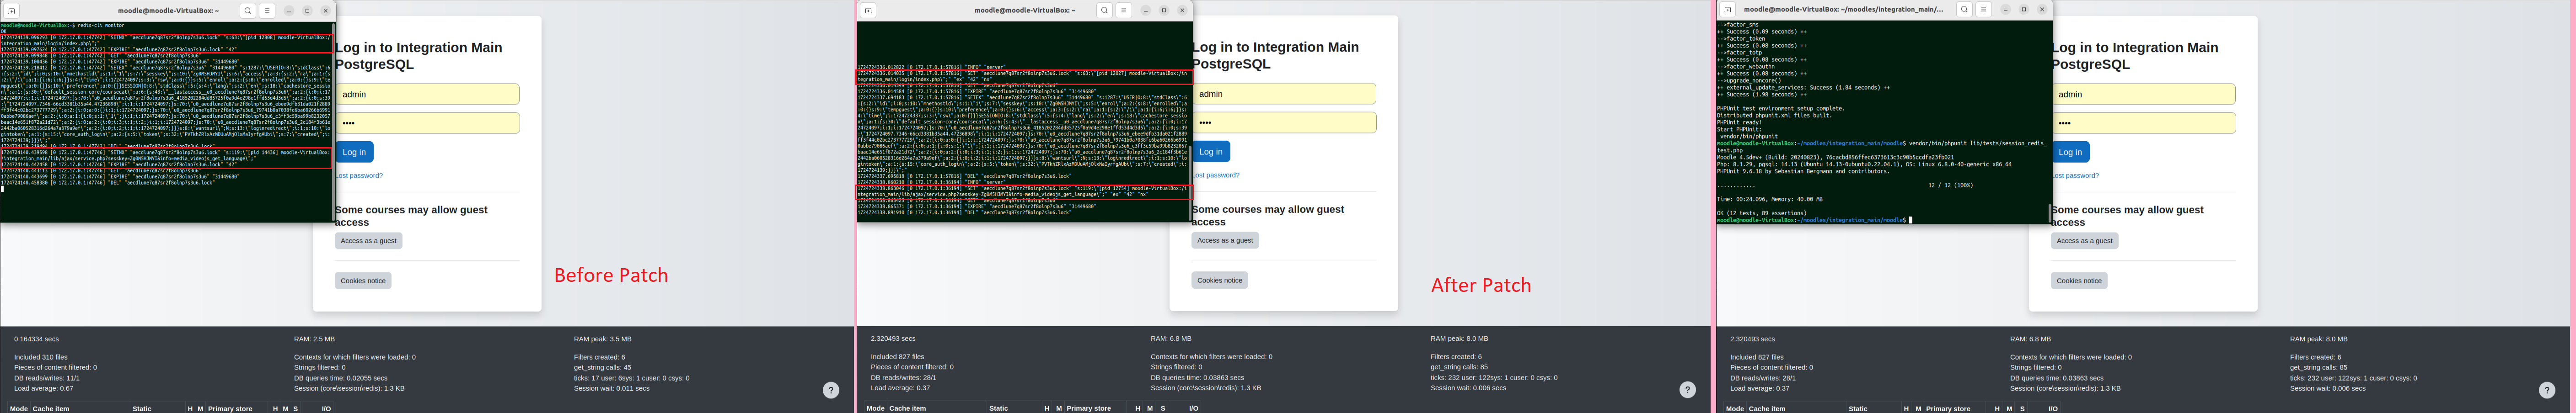
Task: Click "RAM: 6.8 MB" in the After Patch footer
Action: (x=1171, y=339)
